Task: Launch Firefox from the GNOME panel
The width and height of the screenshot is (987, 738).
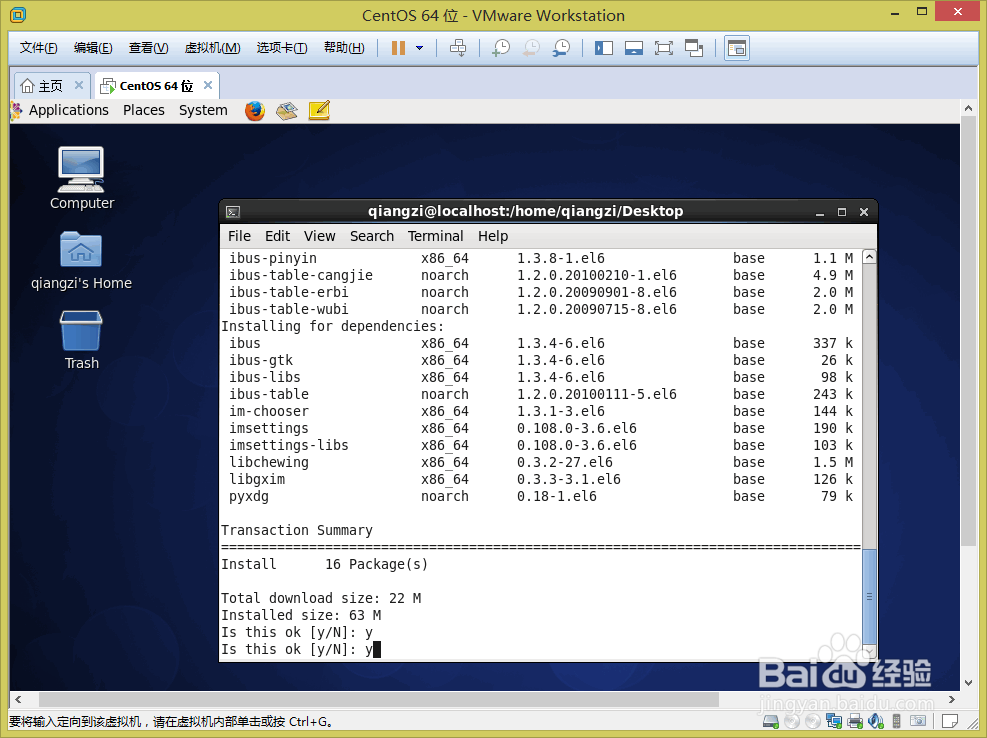Action: 254,111
